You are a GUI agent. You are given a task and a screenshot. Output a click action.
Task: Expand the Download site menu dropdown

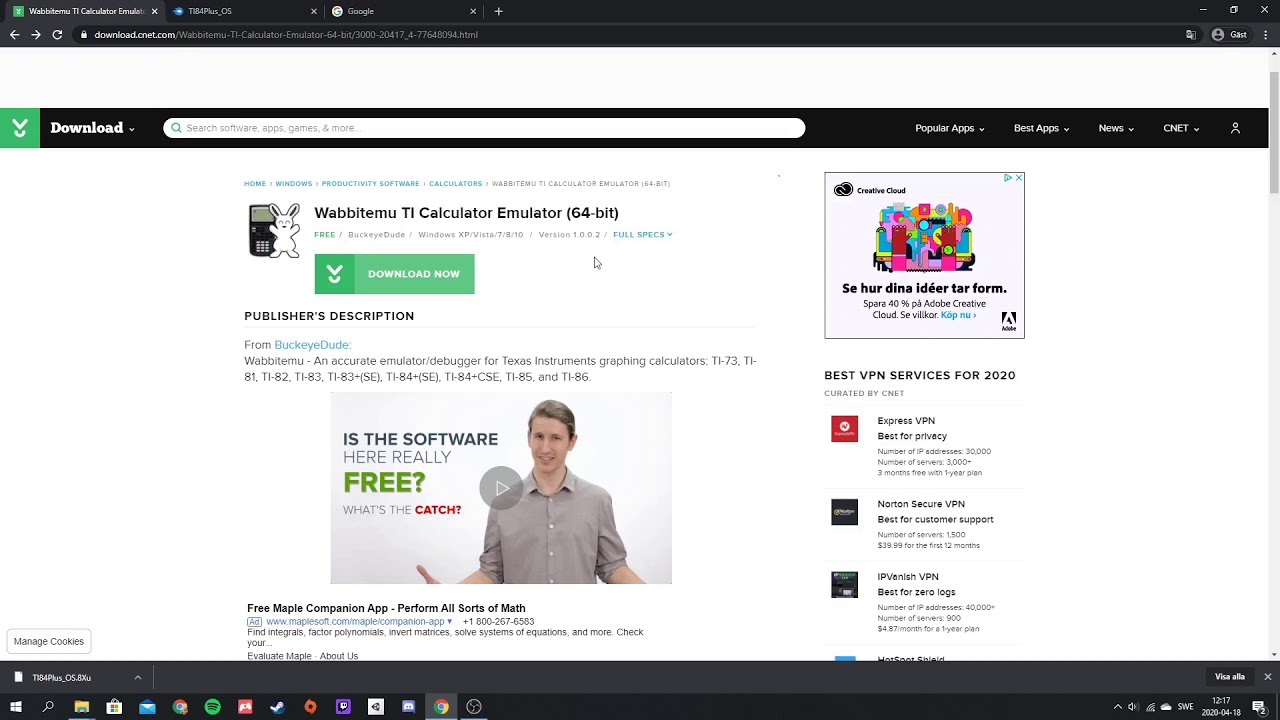click(x=92, y=128)
